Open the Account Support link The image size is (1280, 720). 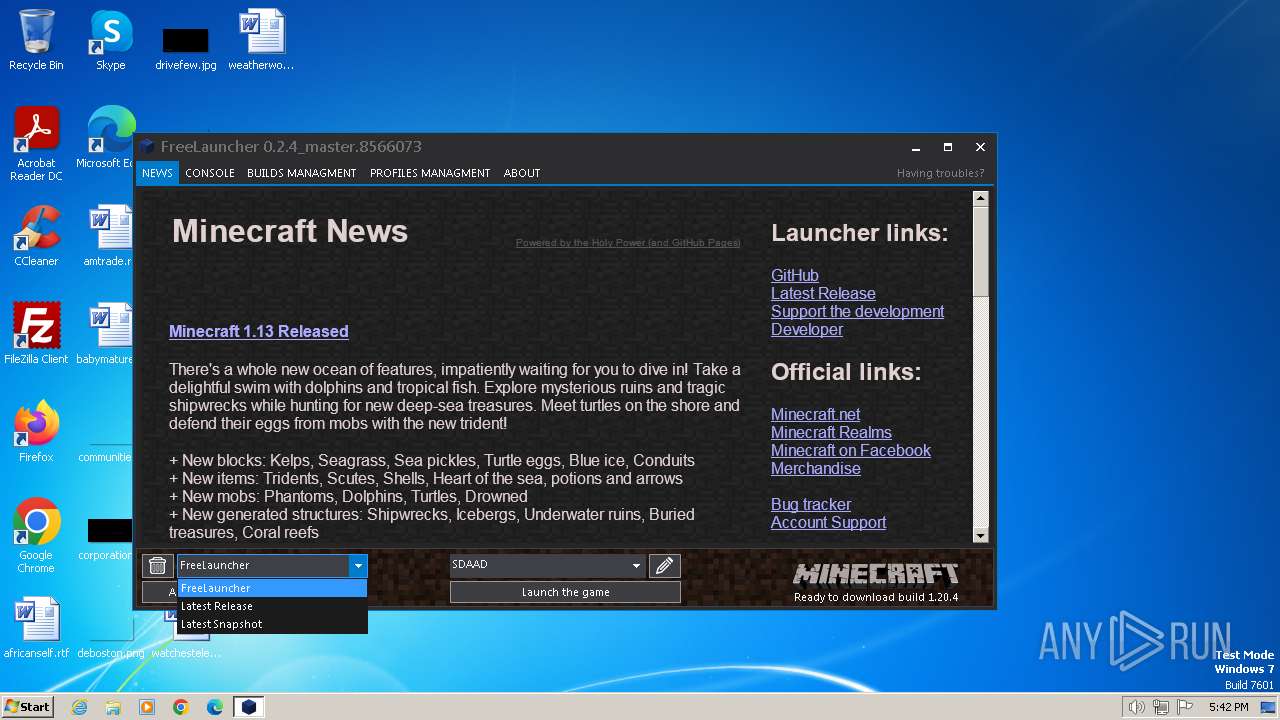(828, 522)
